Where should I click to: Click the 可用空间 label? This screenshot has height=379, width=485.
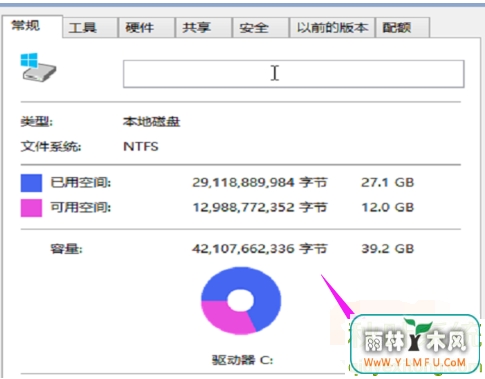click(80, 208)
